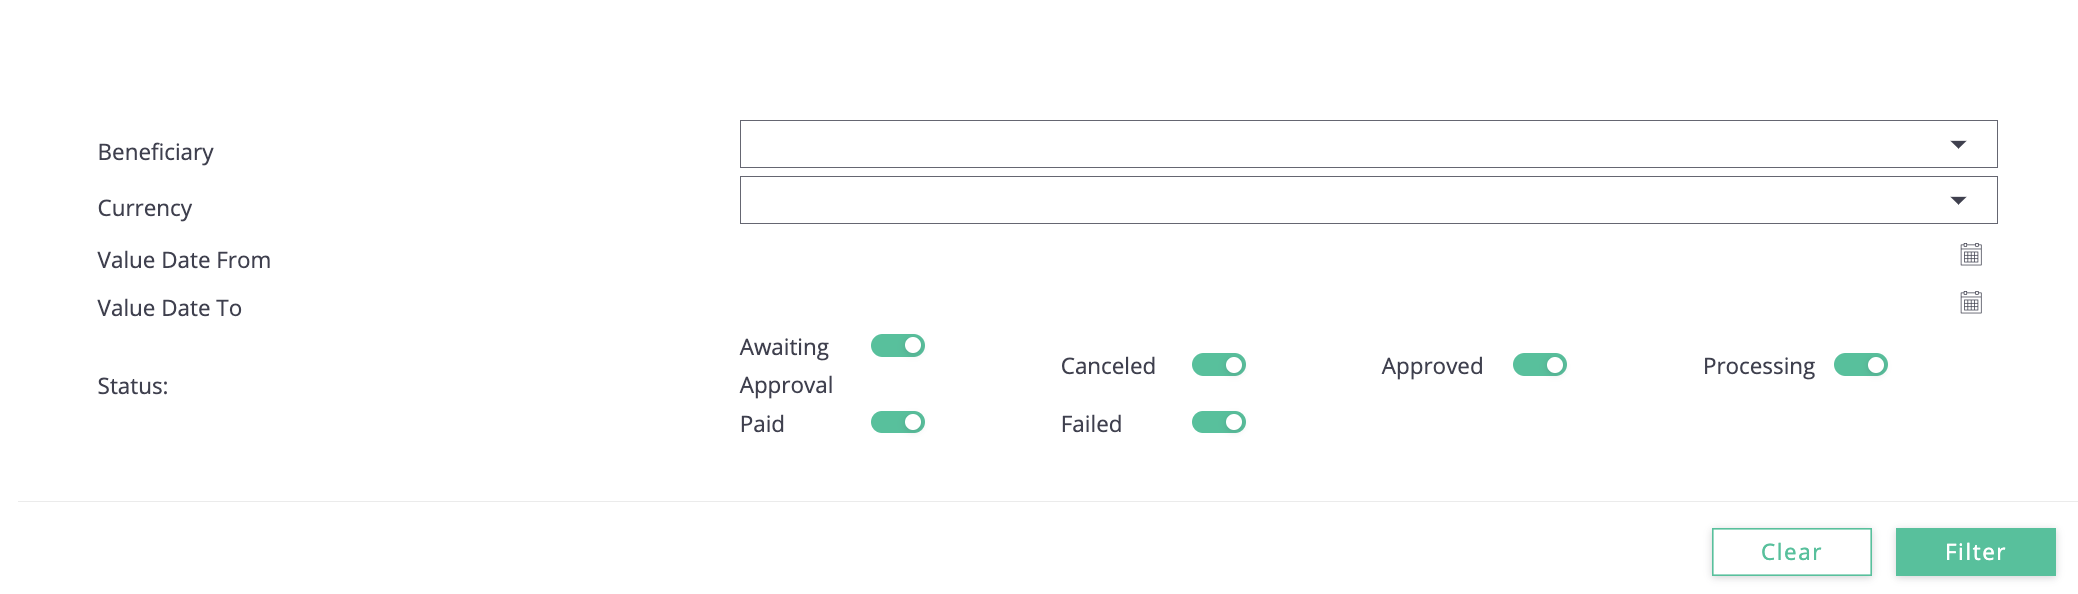This screenshot has height=594, width=2078.
Task: Expand the Currency dropdown arrow
Action: 1958,201
